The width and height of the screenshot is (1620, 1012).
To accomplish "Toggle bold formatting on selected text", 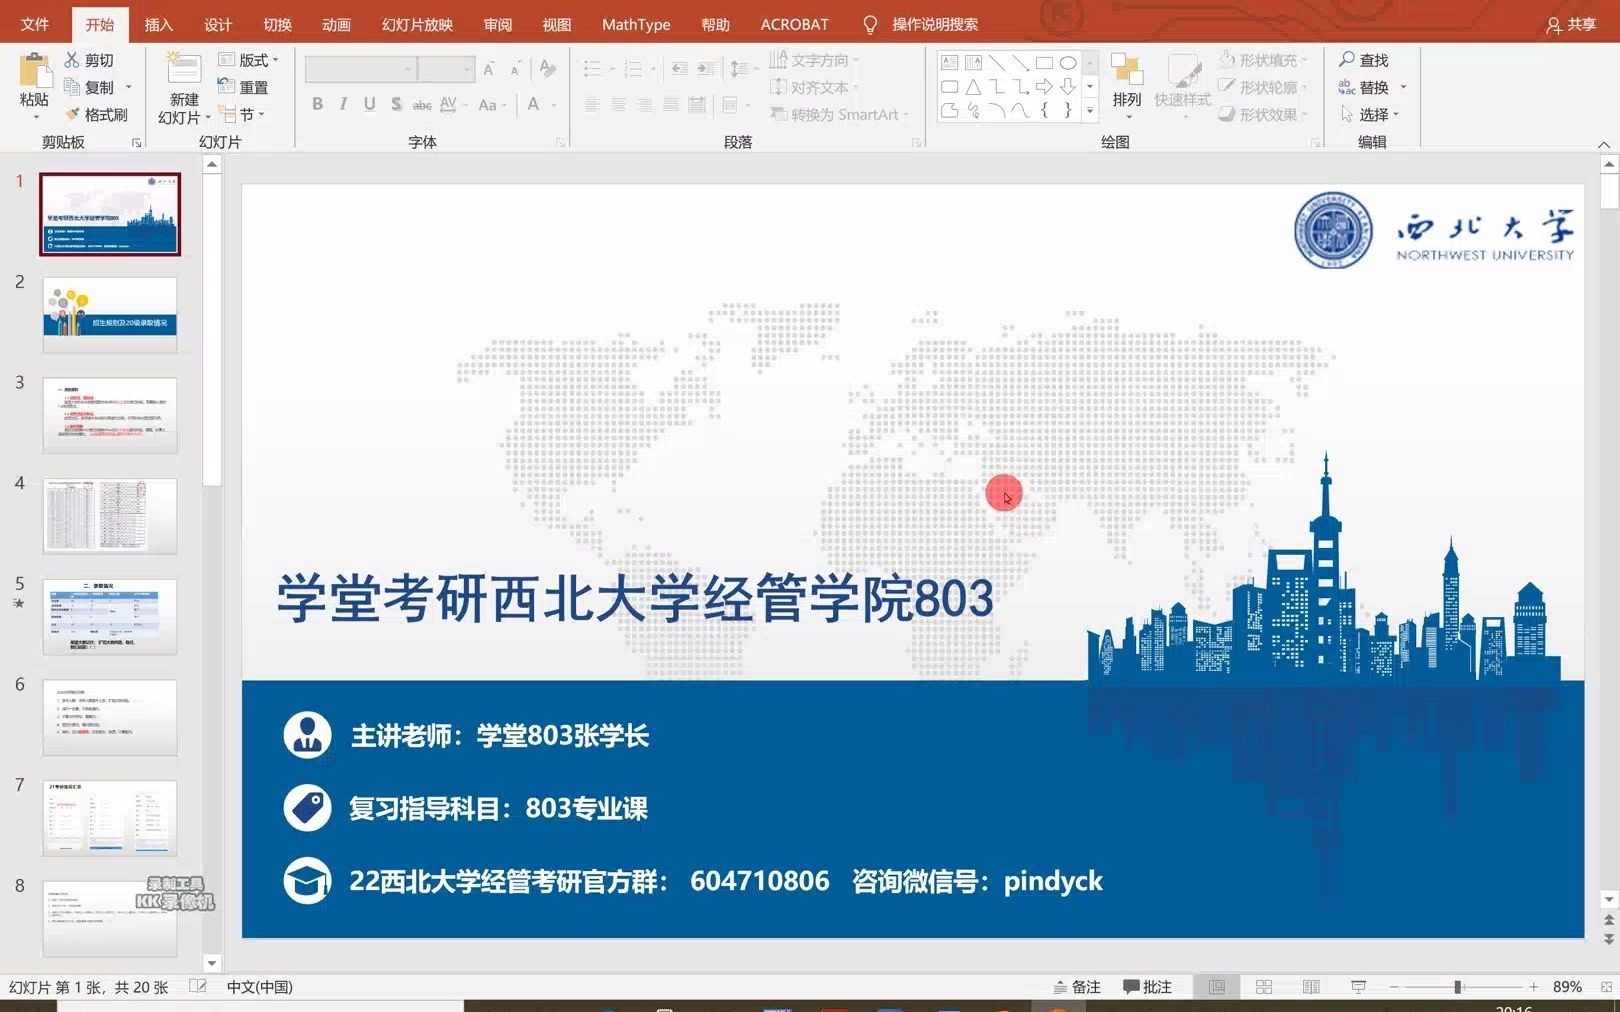I will pyautogui.click(x=317, y=103).
